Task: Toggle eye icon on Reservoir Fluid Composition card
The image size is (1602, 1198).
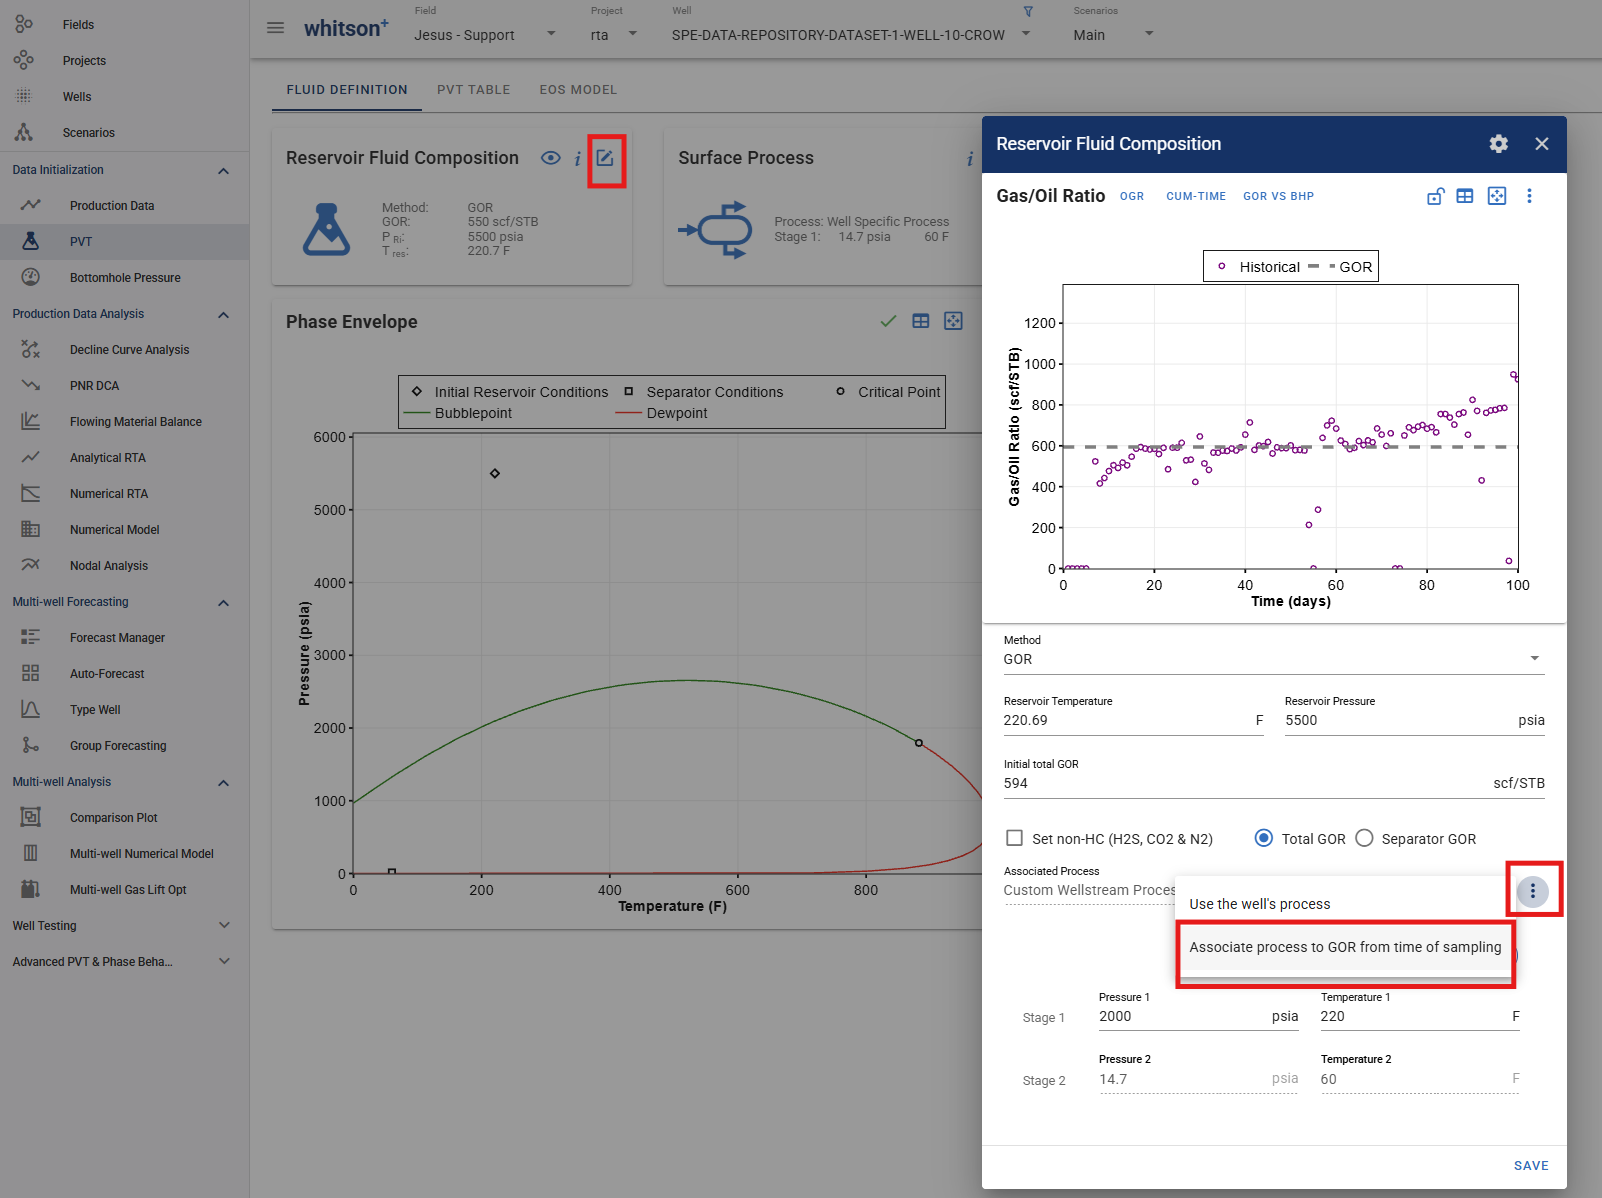Action: coord(550,158)
